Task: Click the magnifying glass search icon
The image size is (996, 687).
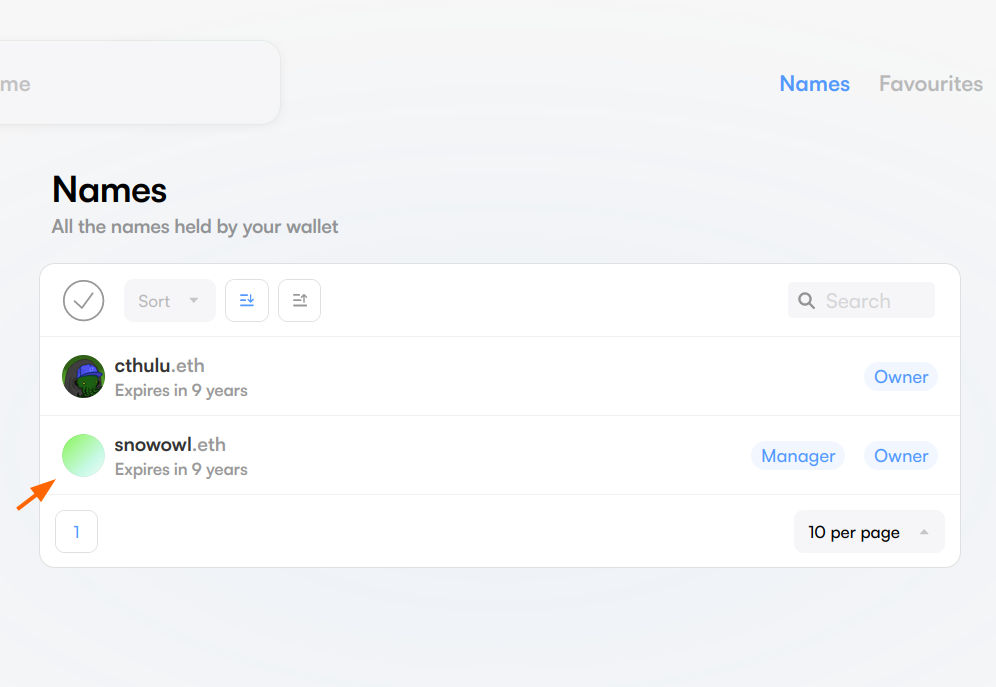Action: [807, 301]
